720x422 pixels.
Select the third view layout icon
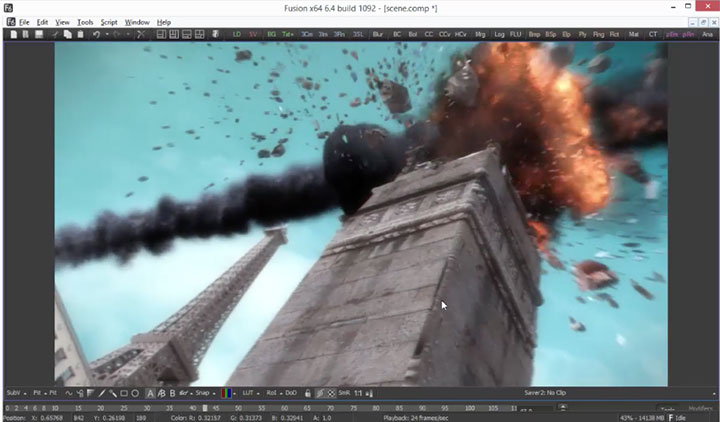[187, 34]
